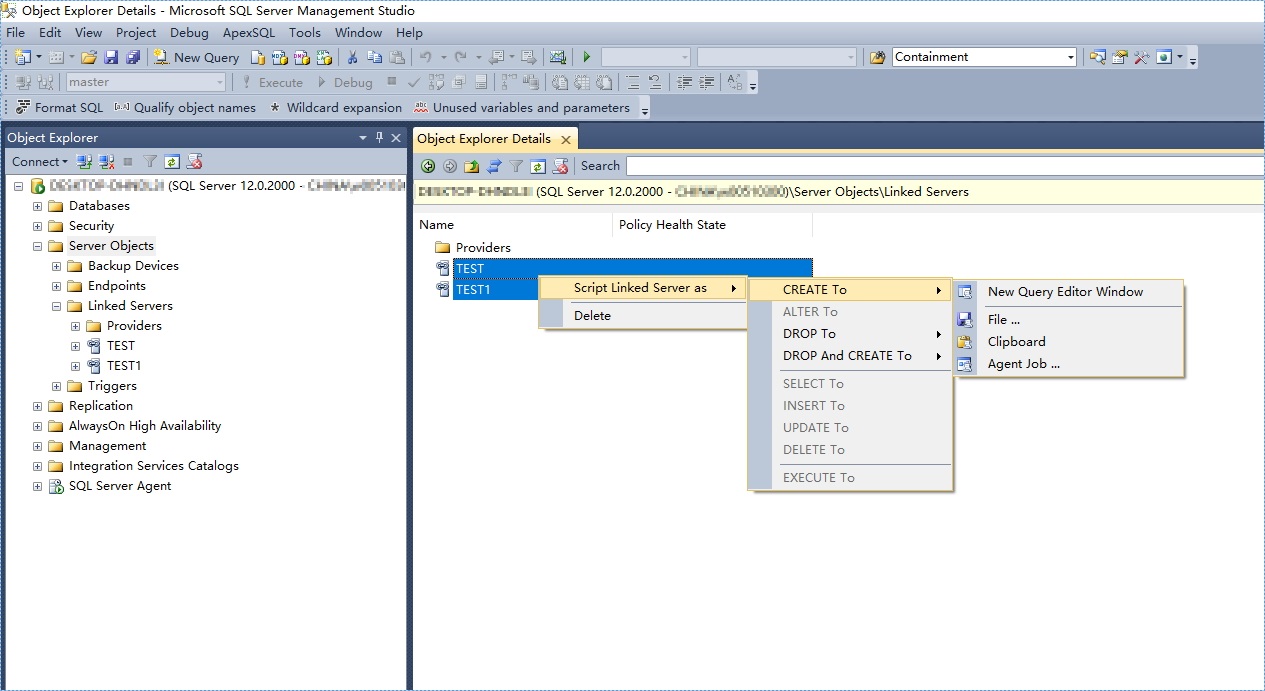Click Refresh icon in Object Explorer toolbar

pyautogui.click(x=172, y=161)
